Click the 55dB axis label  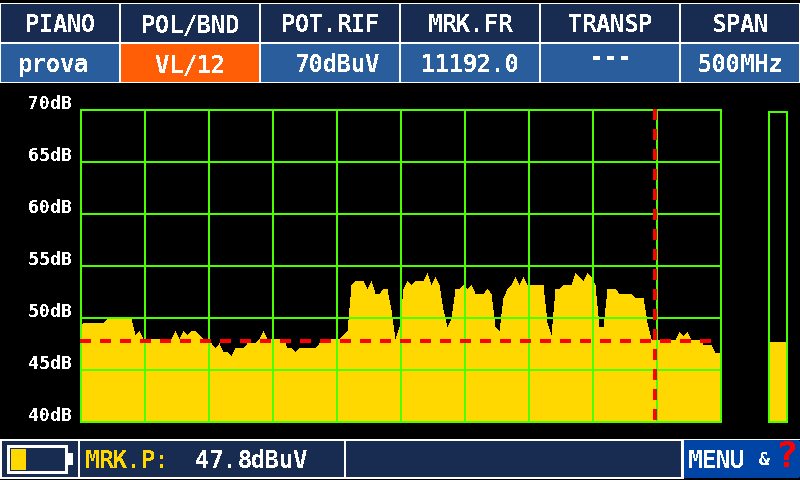tap(50, 259)
